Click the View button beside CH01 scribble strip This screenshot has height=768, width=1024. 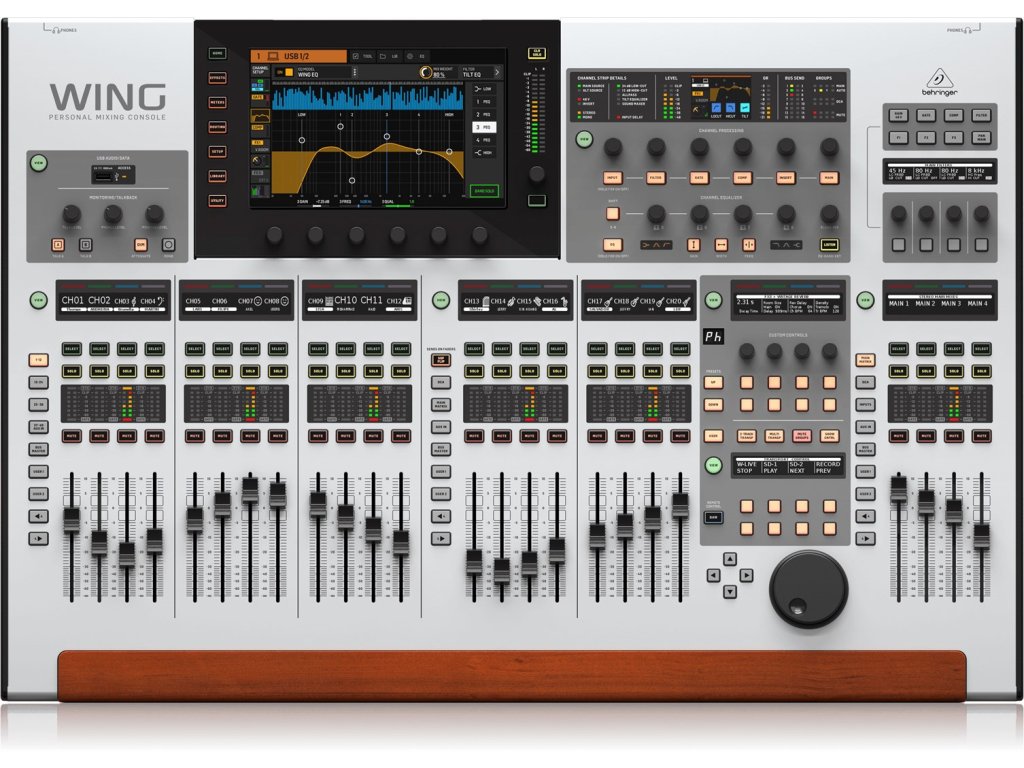coord(39,300)
